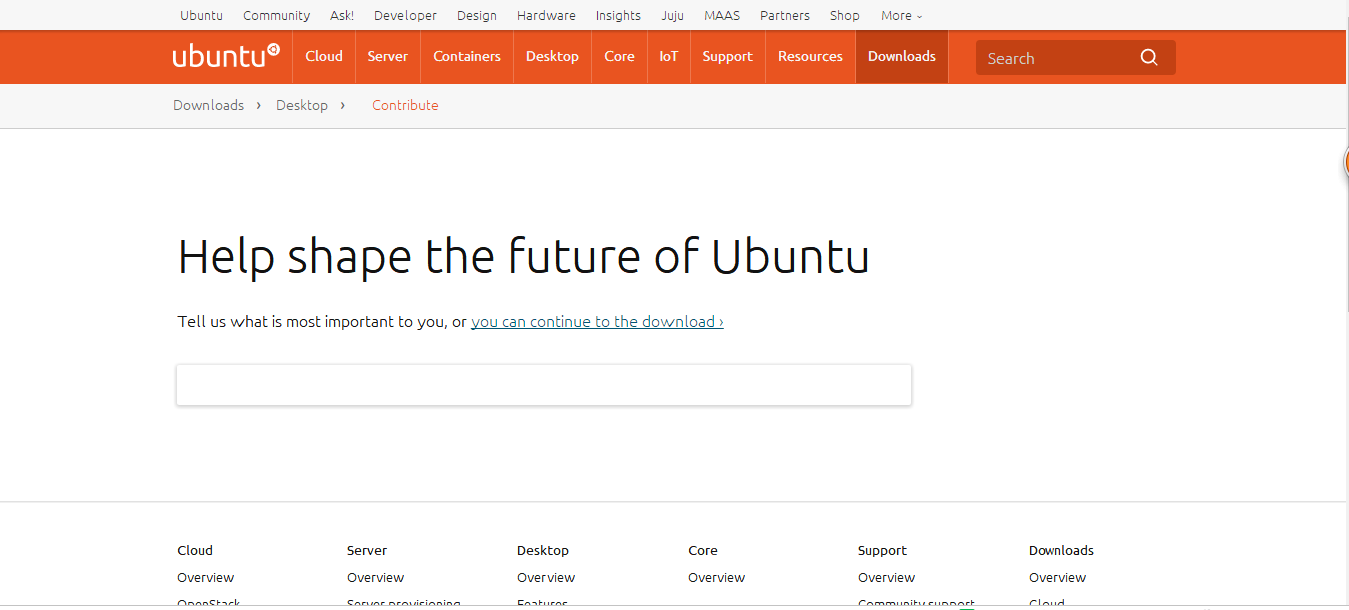Open Overview under the Desktop footer column
Image resolution: width=1349 pixels, height=610 pixels.
point(546,577)
